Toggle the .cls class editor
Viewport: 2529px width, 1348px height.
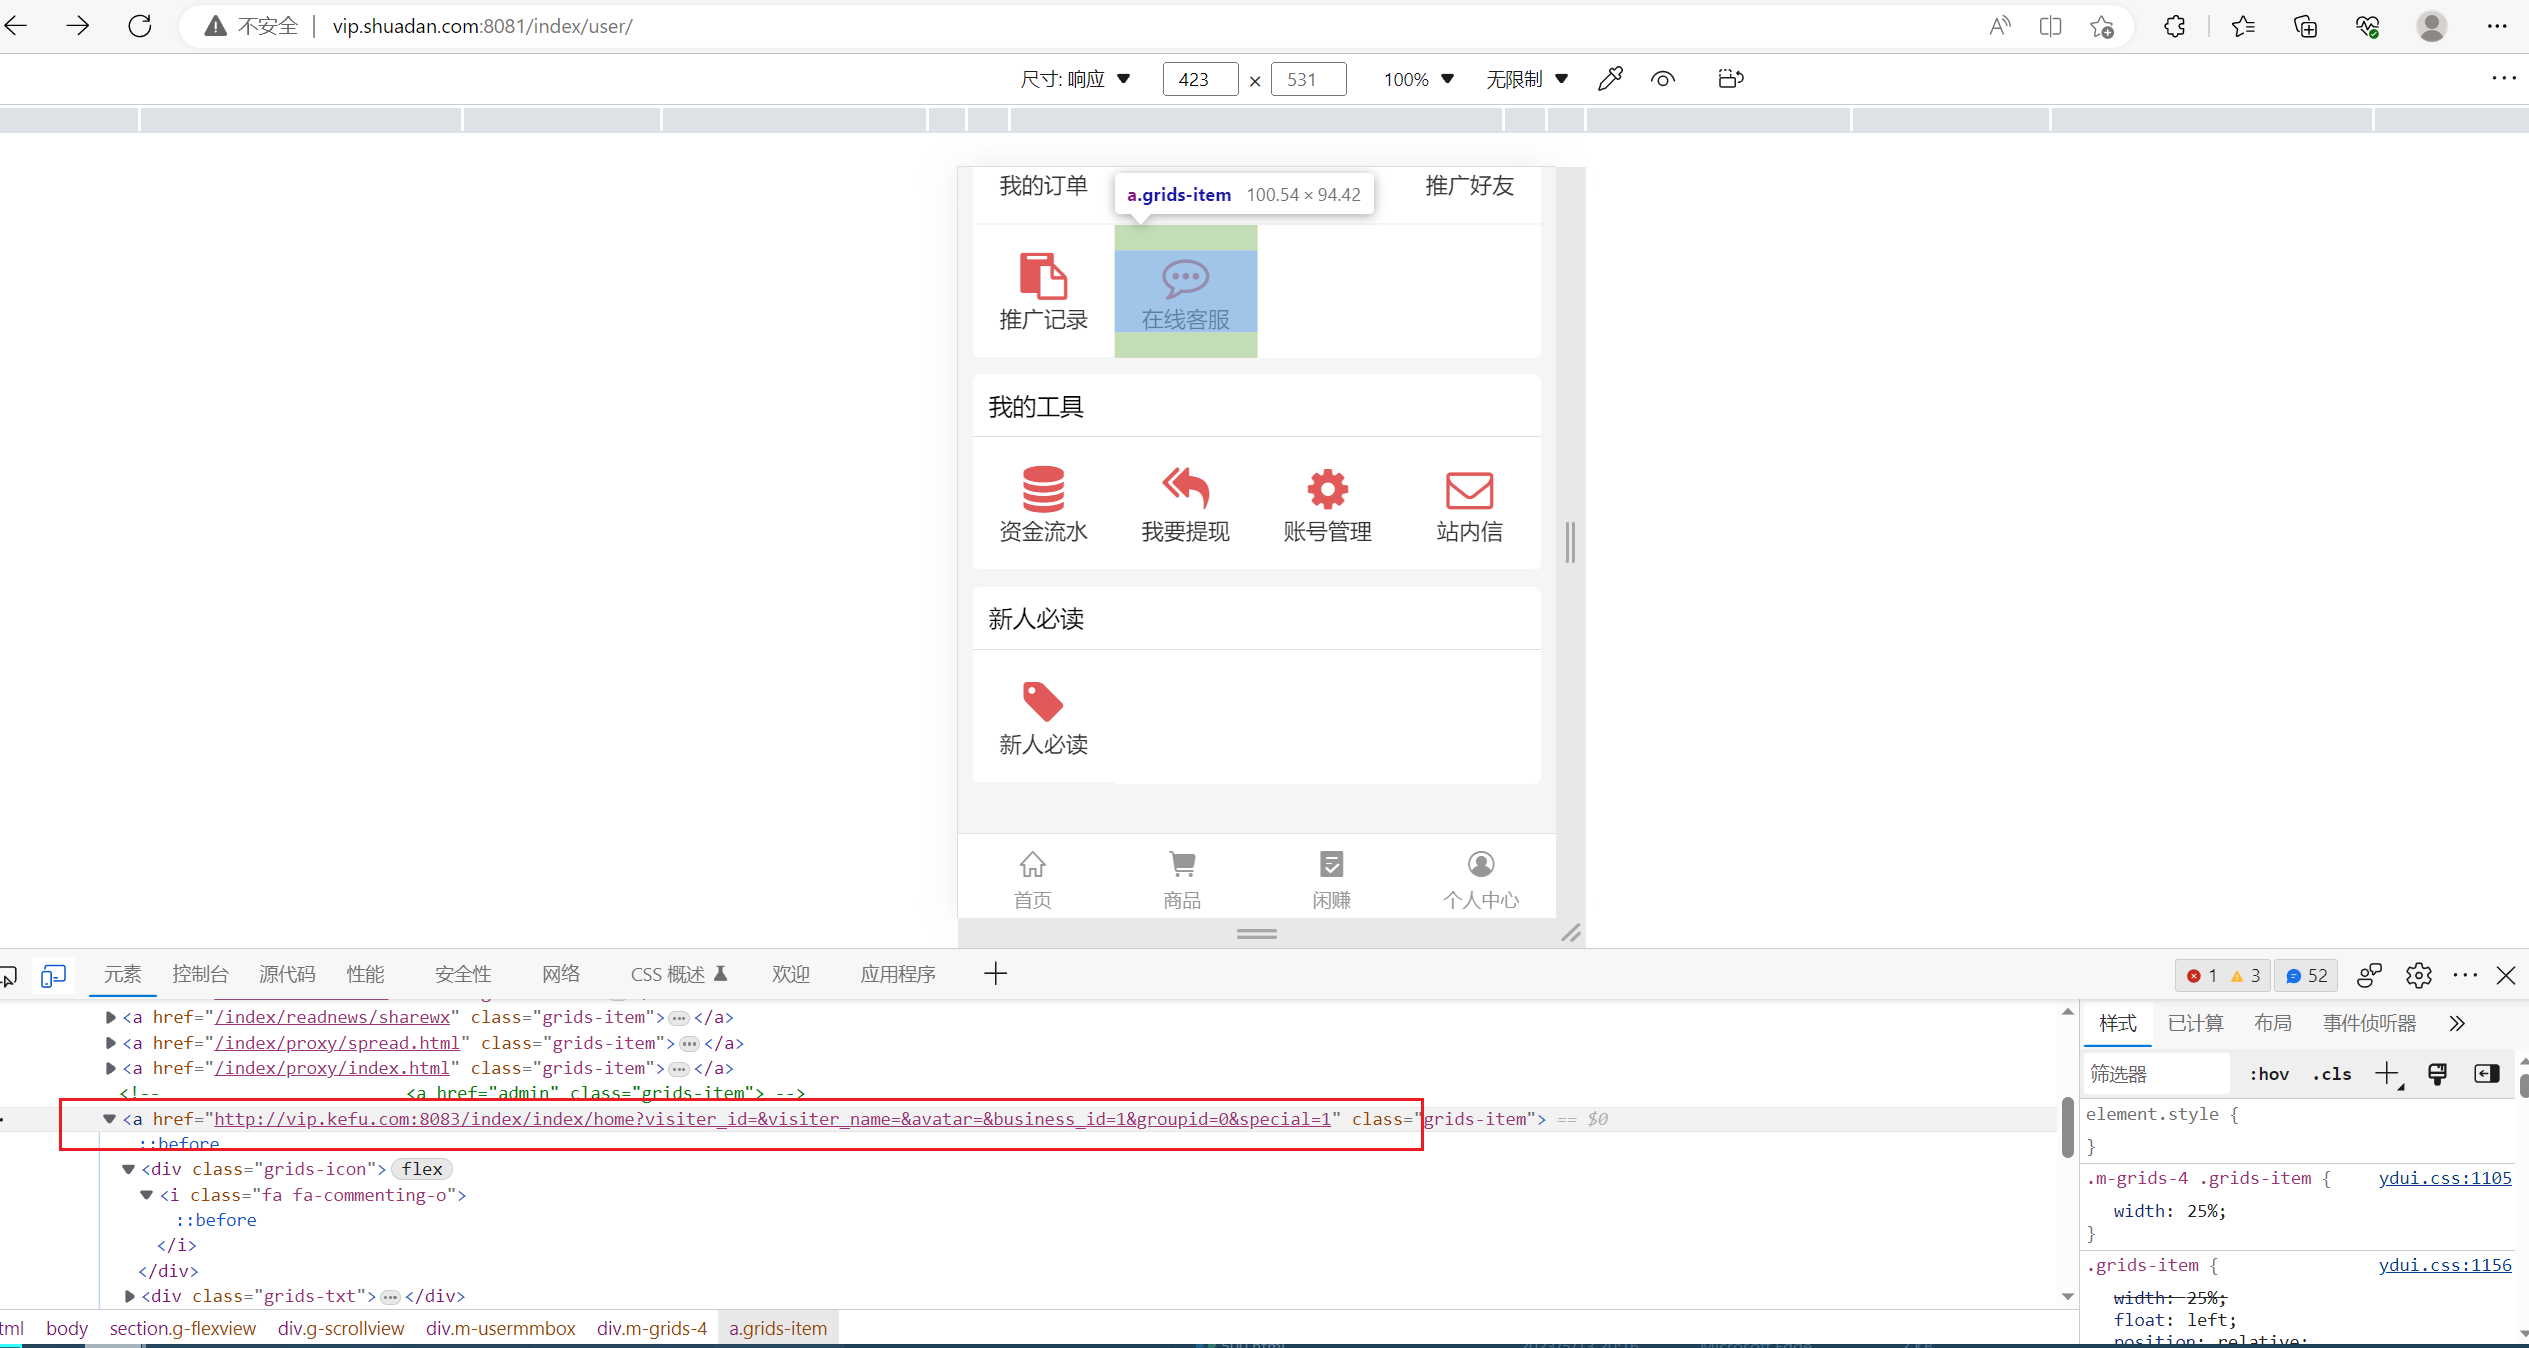pos(2331,1074)
